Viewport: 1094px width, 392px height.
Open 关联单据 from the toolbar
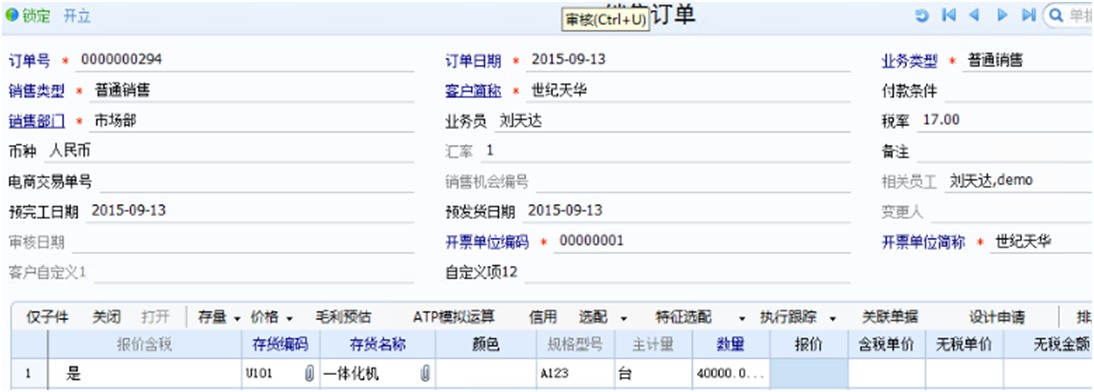890,317
